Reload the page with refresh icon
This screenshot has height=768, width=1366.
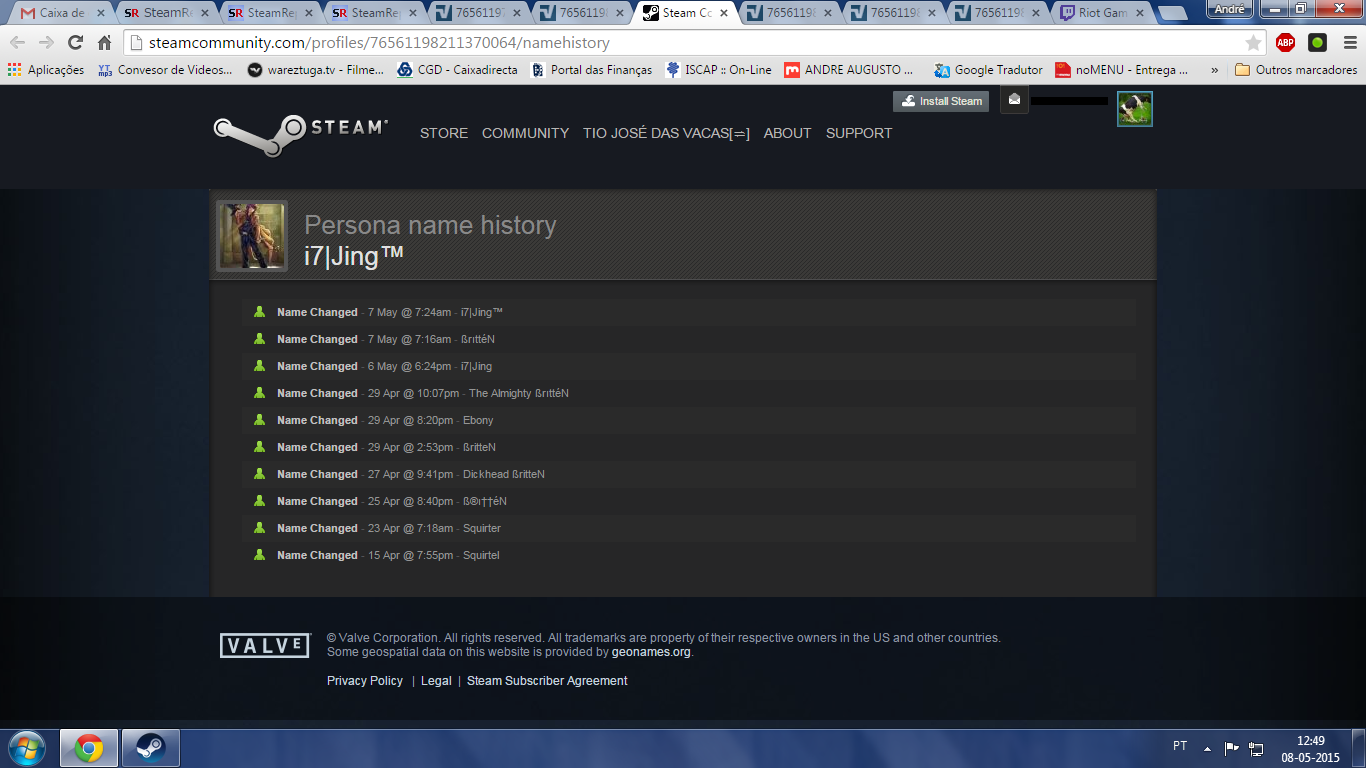75,43
